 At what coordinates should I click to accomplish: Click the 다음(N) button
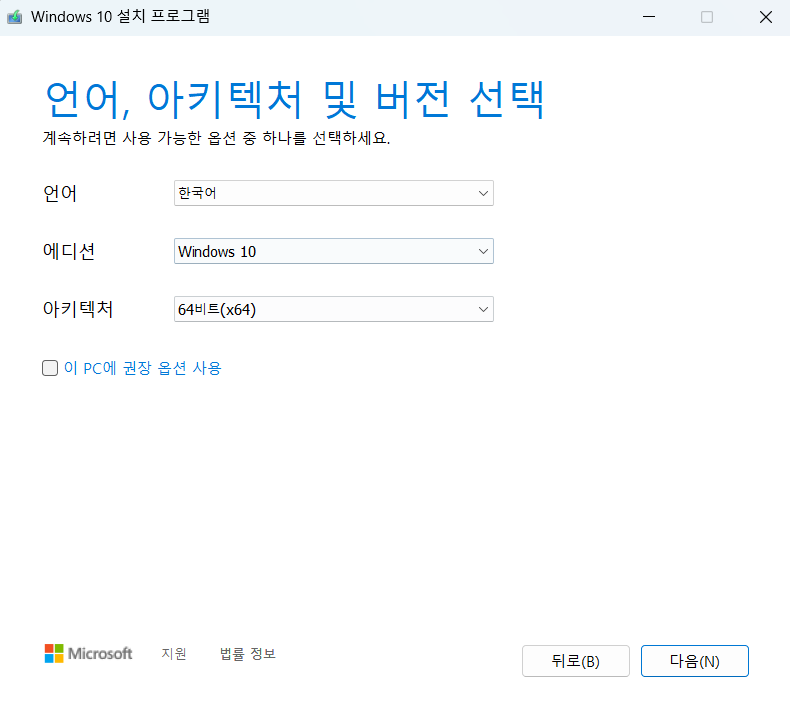pos(695,661)
